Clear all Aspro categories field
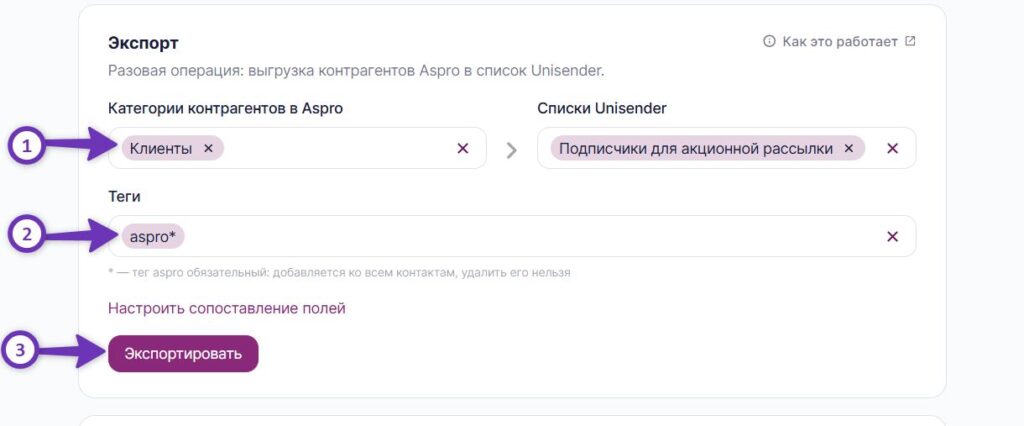This screenshot has width=1024, height=426. pyautogui.click(x=462, y=148)
